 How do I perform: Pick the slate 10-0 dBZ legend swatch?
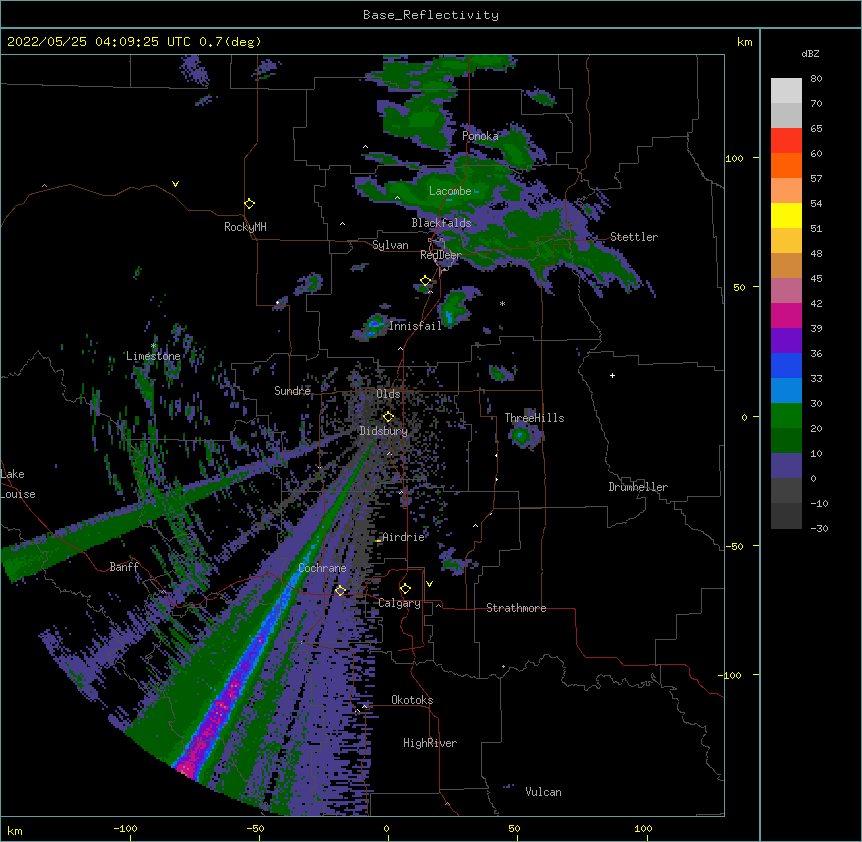coord(786,466)
